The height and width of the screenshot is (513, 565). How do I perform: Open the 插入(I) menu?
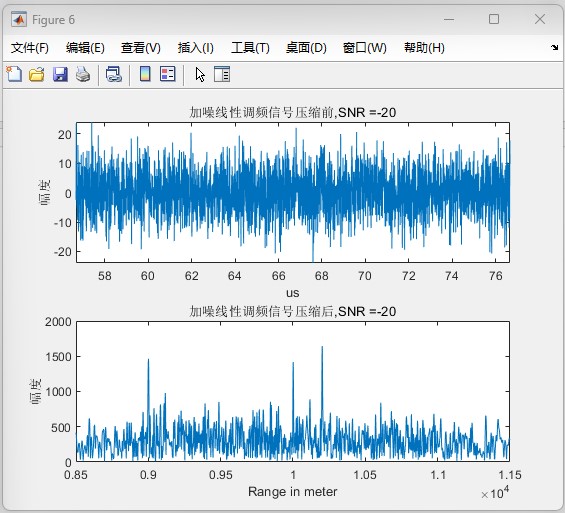(x=196, y=48)
